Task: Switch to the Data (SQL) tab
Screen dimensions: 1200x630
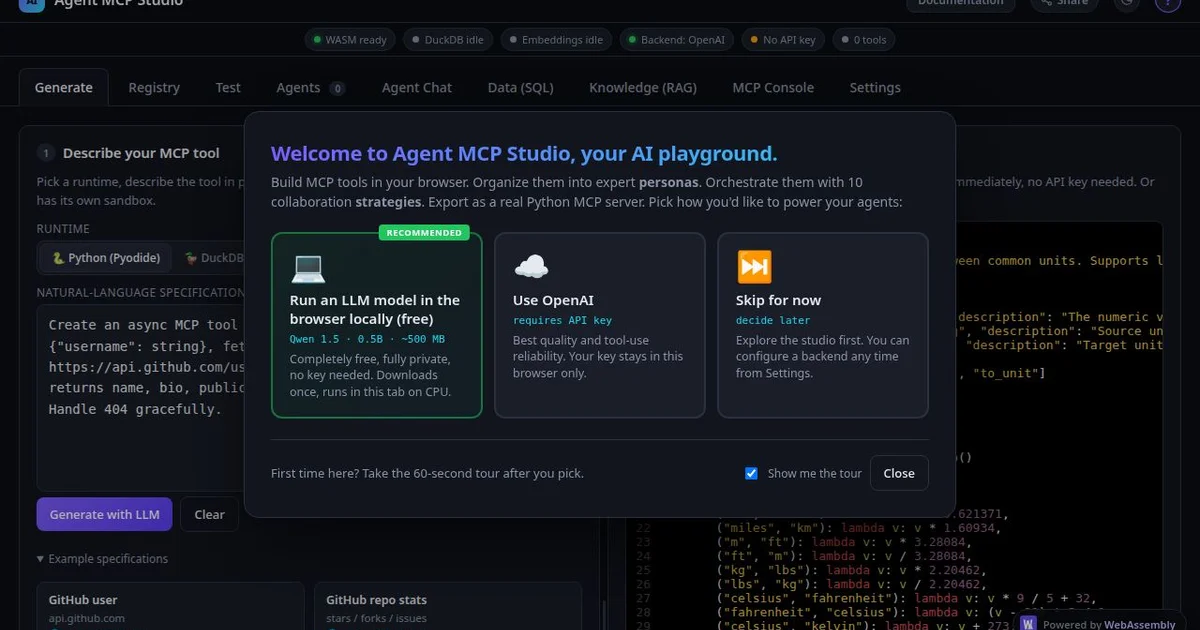Action: point(520,88)
